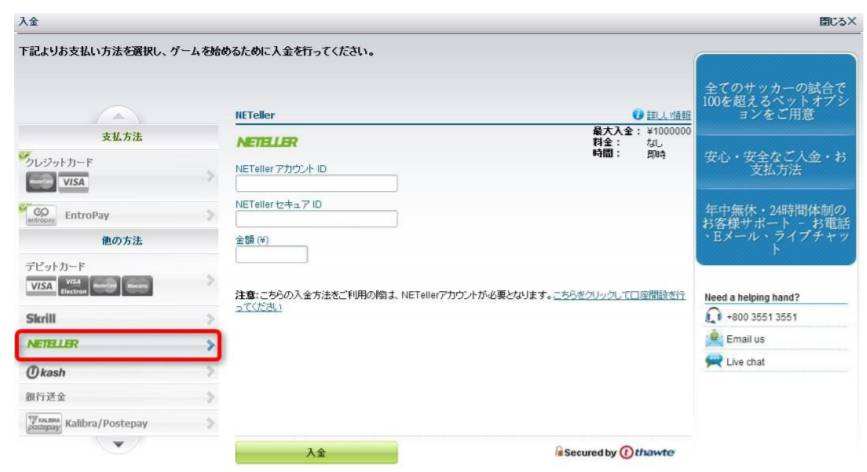Image resolution: width=867 pixels, height=472 pixels.
Task: Click the Maestro logo in debit cards
Action: [x=137, y=286]
